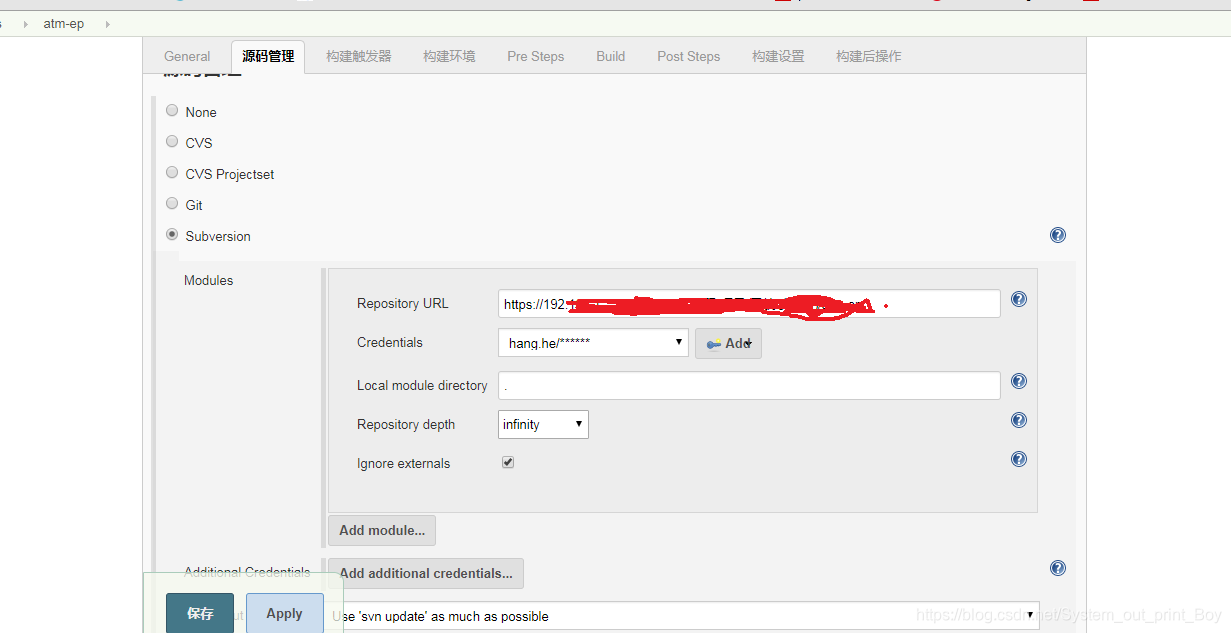Switch to the 构建设置 tab
Image resolution: width=1231 pixels, height=633 pixels.
coord(778,57)
